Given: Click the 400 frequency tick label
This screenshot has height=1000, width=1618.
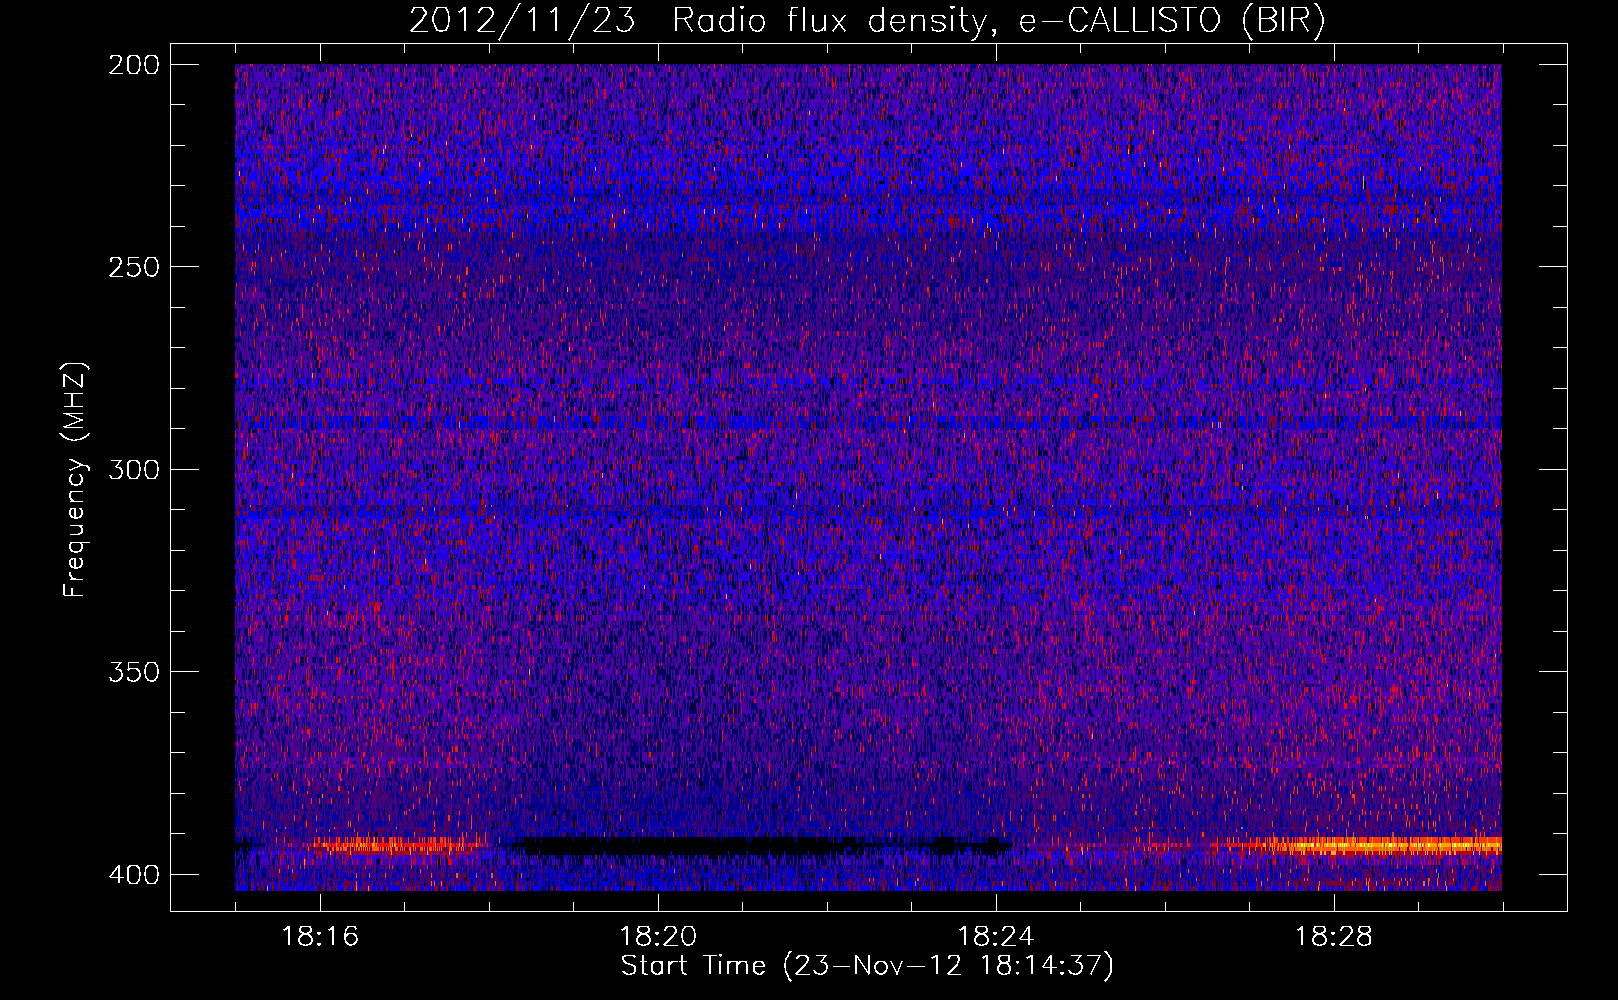Looking at the screenshot, I should point(133,875).
